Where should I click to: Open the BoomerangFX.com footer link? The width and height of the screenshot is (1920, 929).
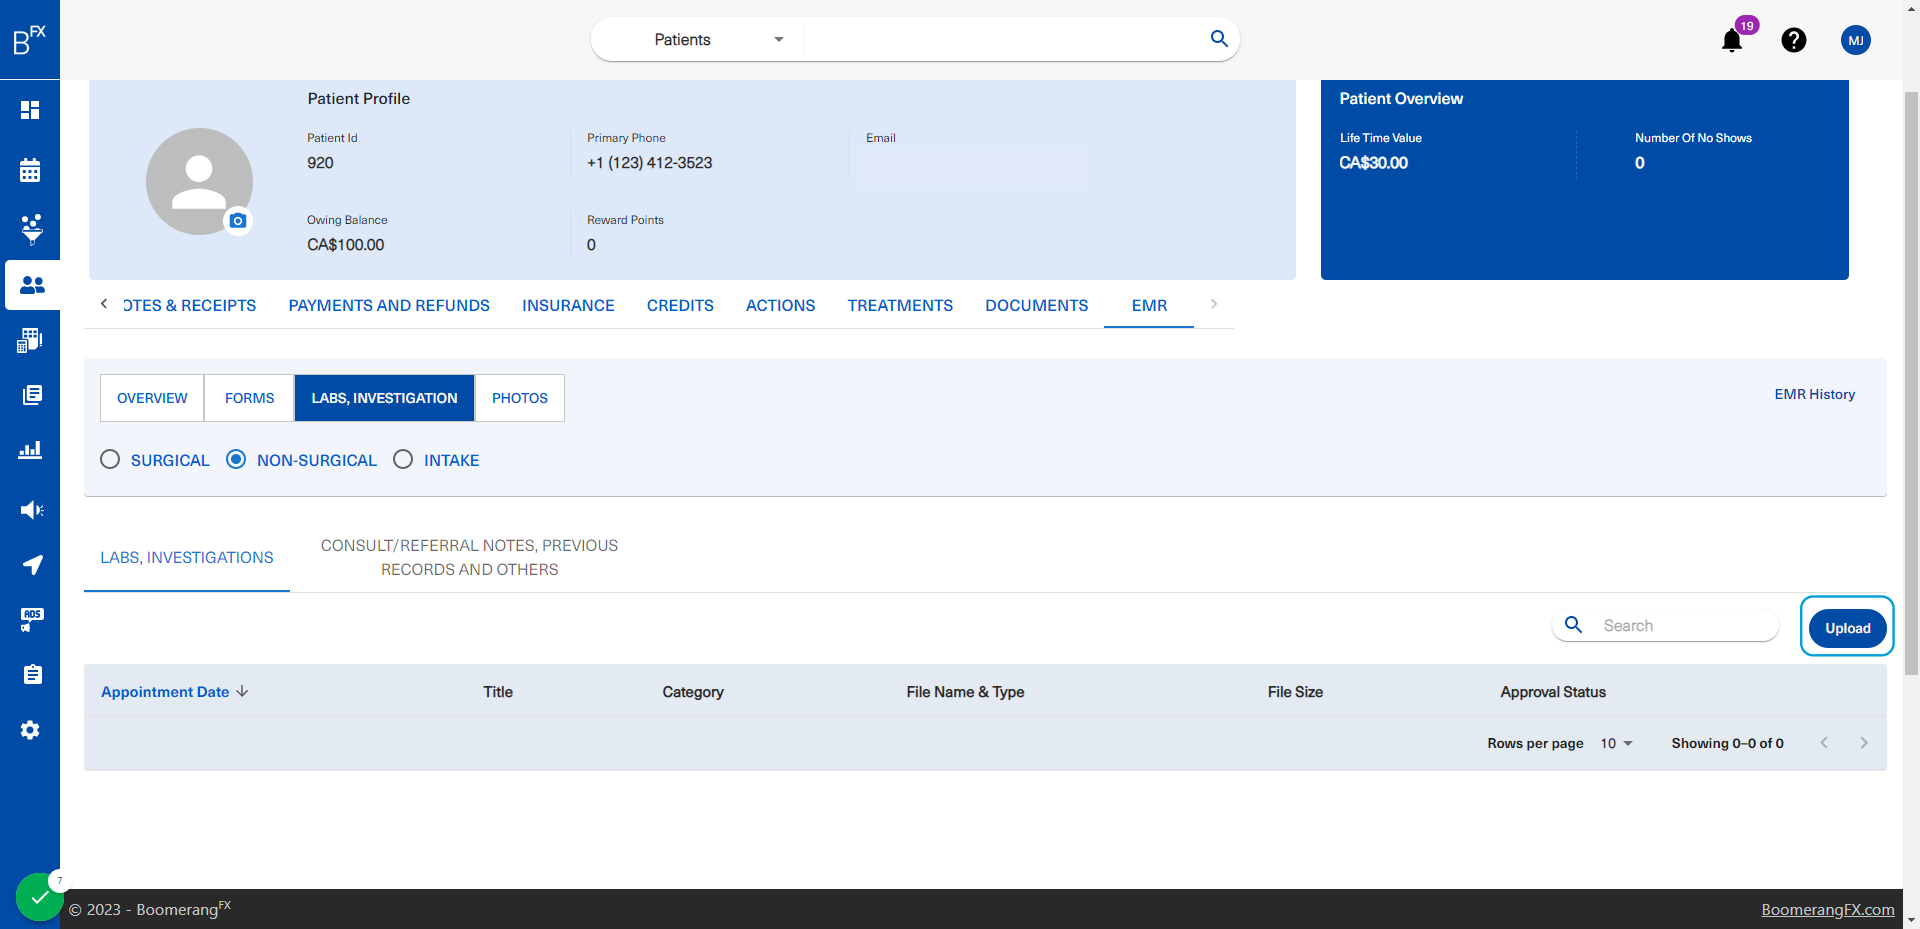(1828, 909)
